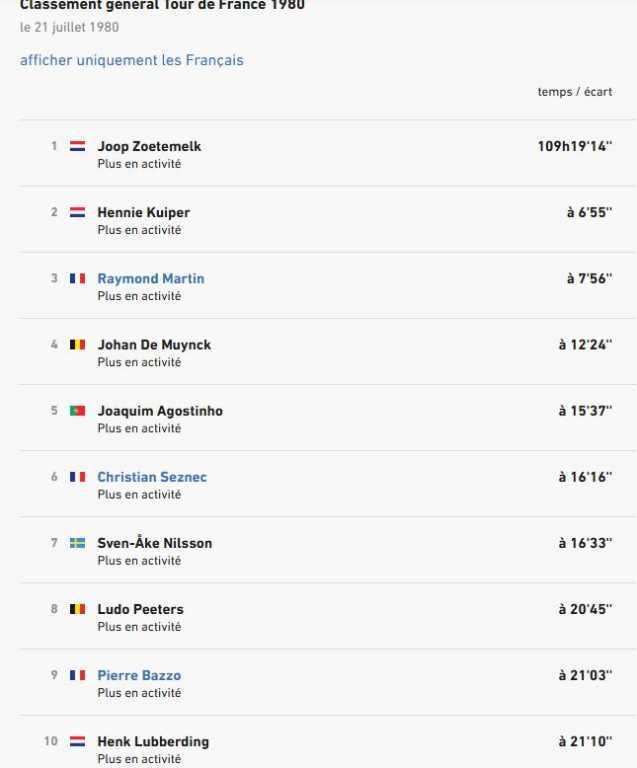Click the Swedish flag beside Sven-Åke Nilsson

point(77,543)
